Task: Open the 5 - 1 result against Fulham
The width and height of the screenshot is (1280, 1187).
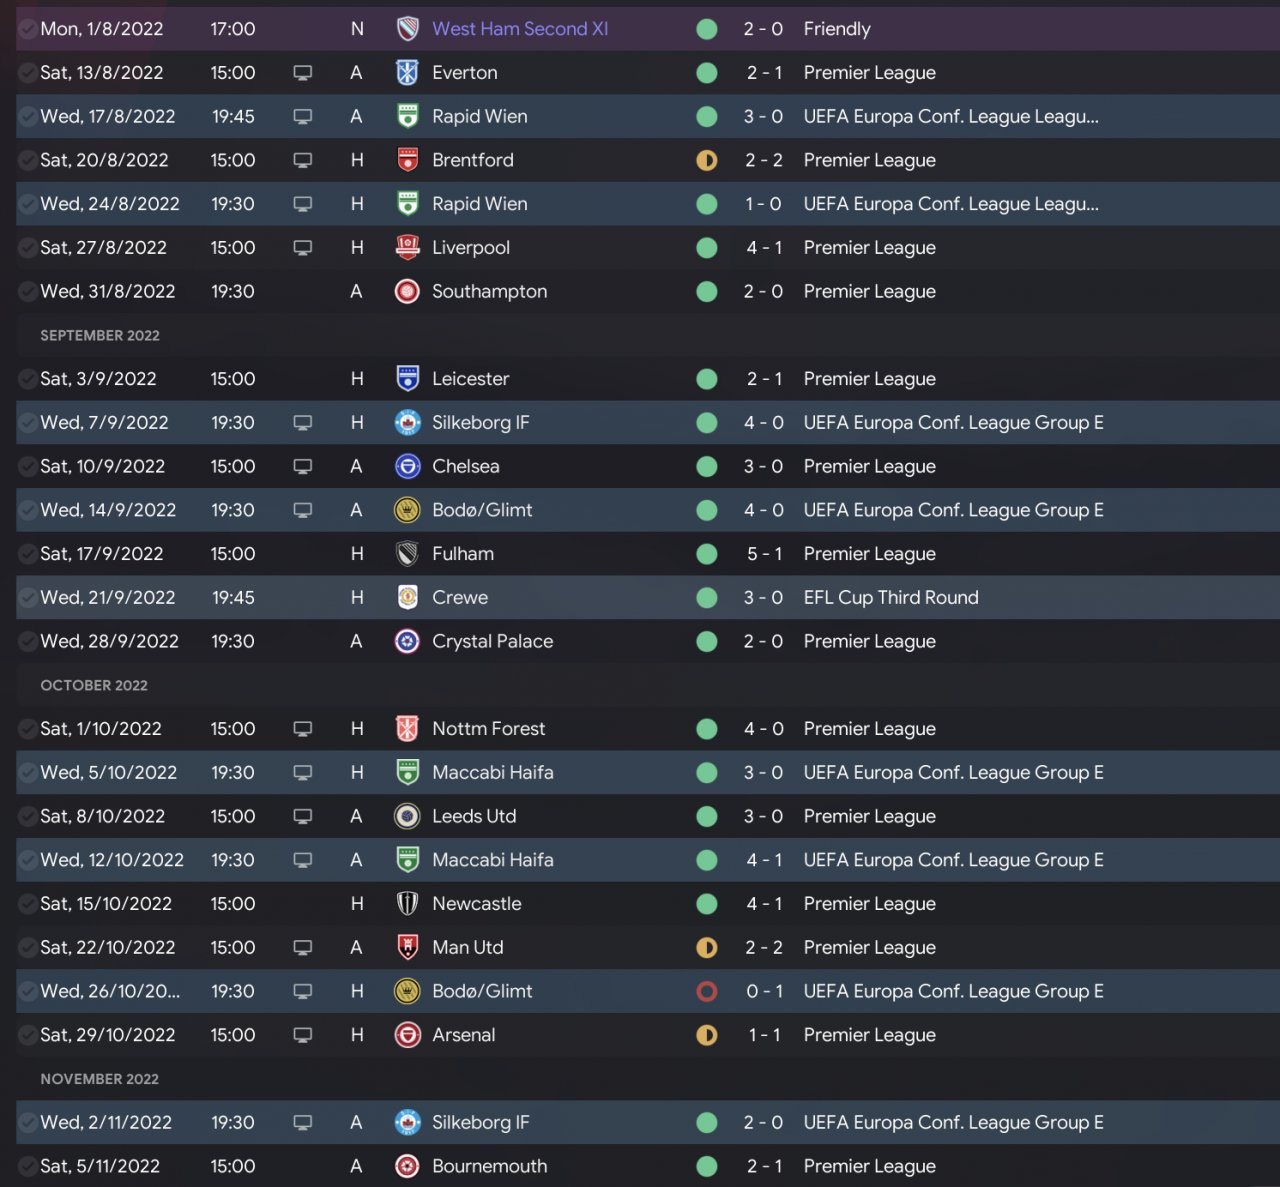Action: 764,554
